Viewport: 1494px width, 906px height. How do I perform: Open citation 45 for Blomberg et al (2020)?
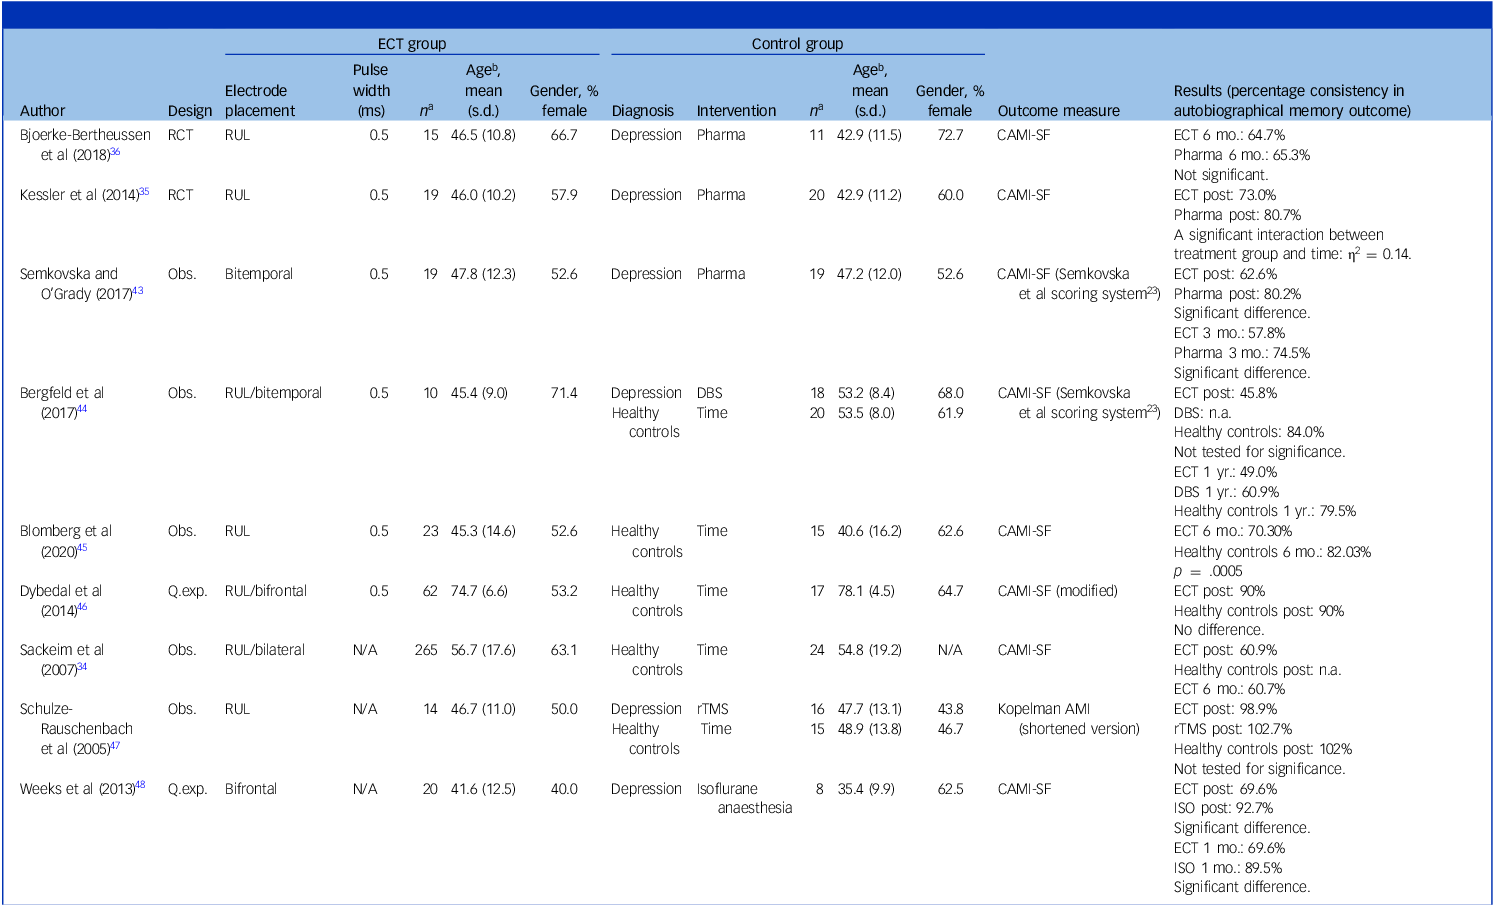[82, 549]
